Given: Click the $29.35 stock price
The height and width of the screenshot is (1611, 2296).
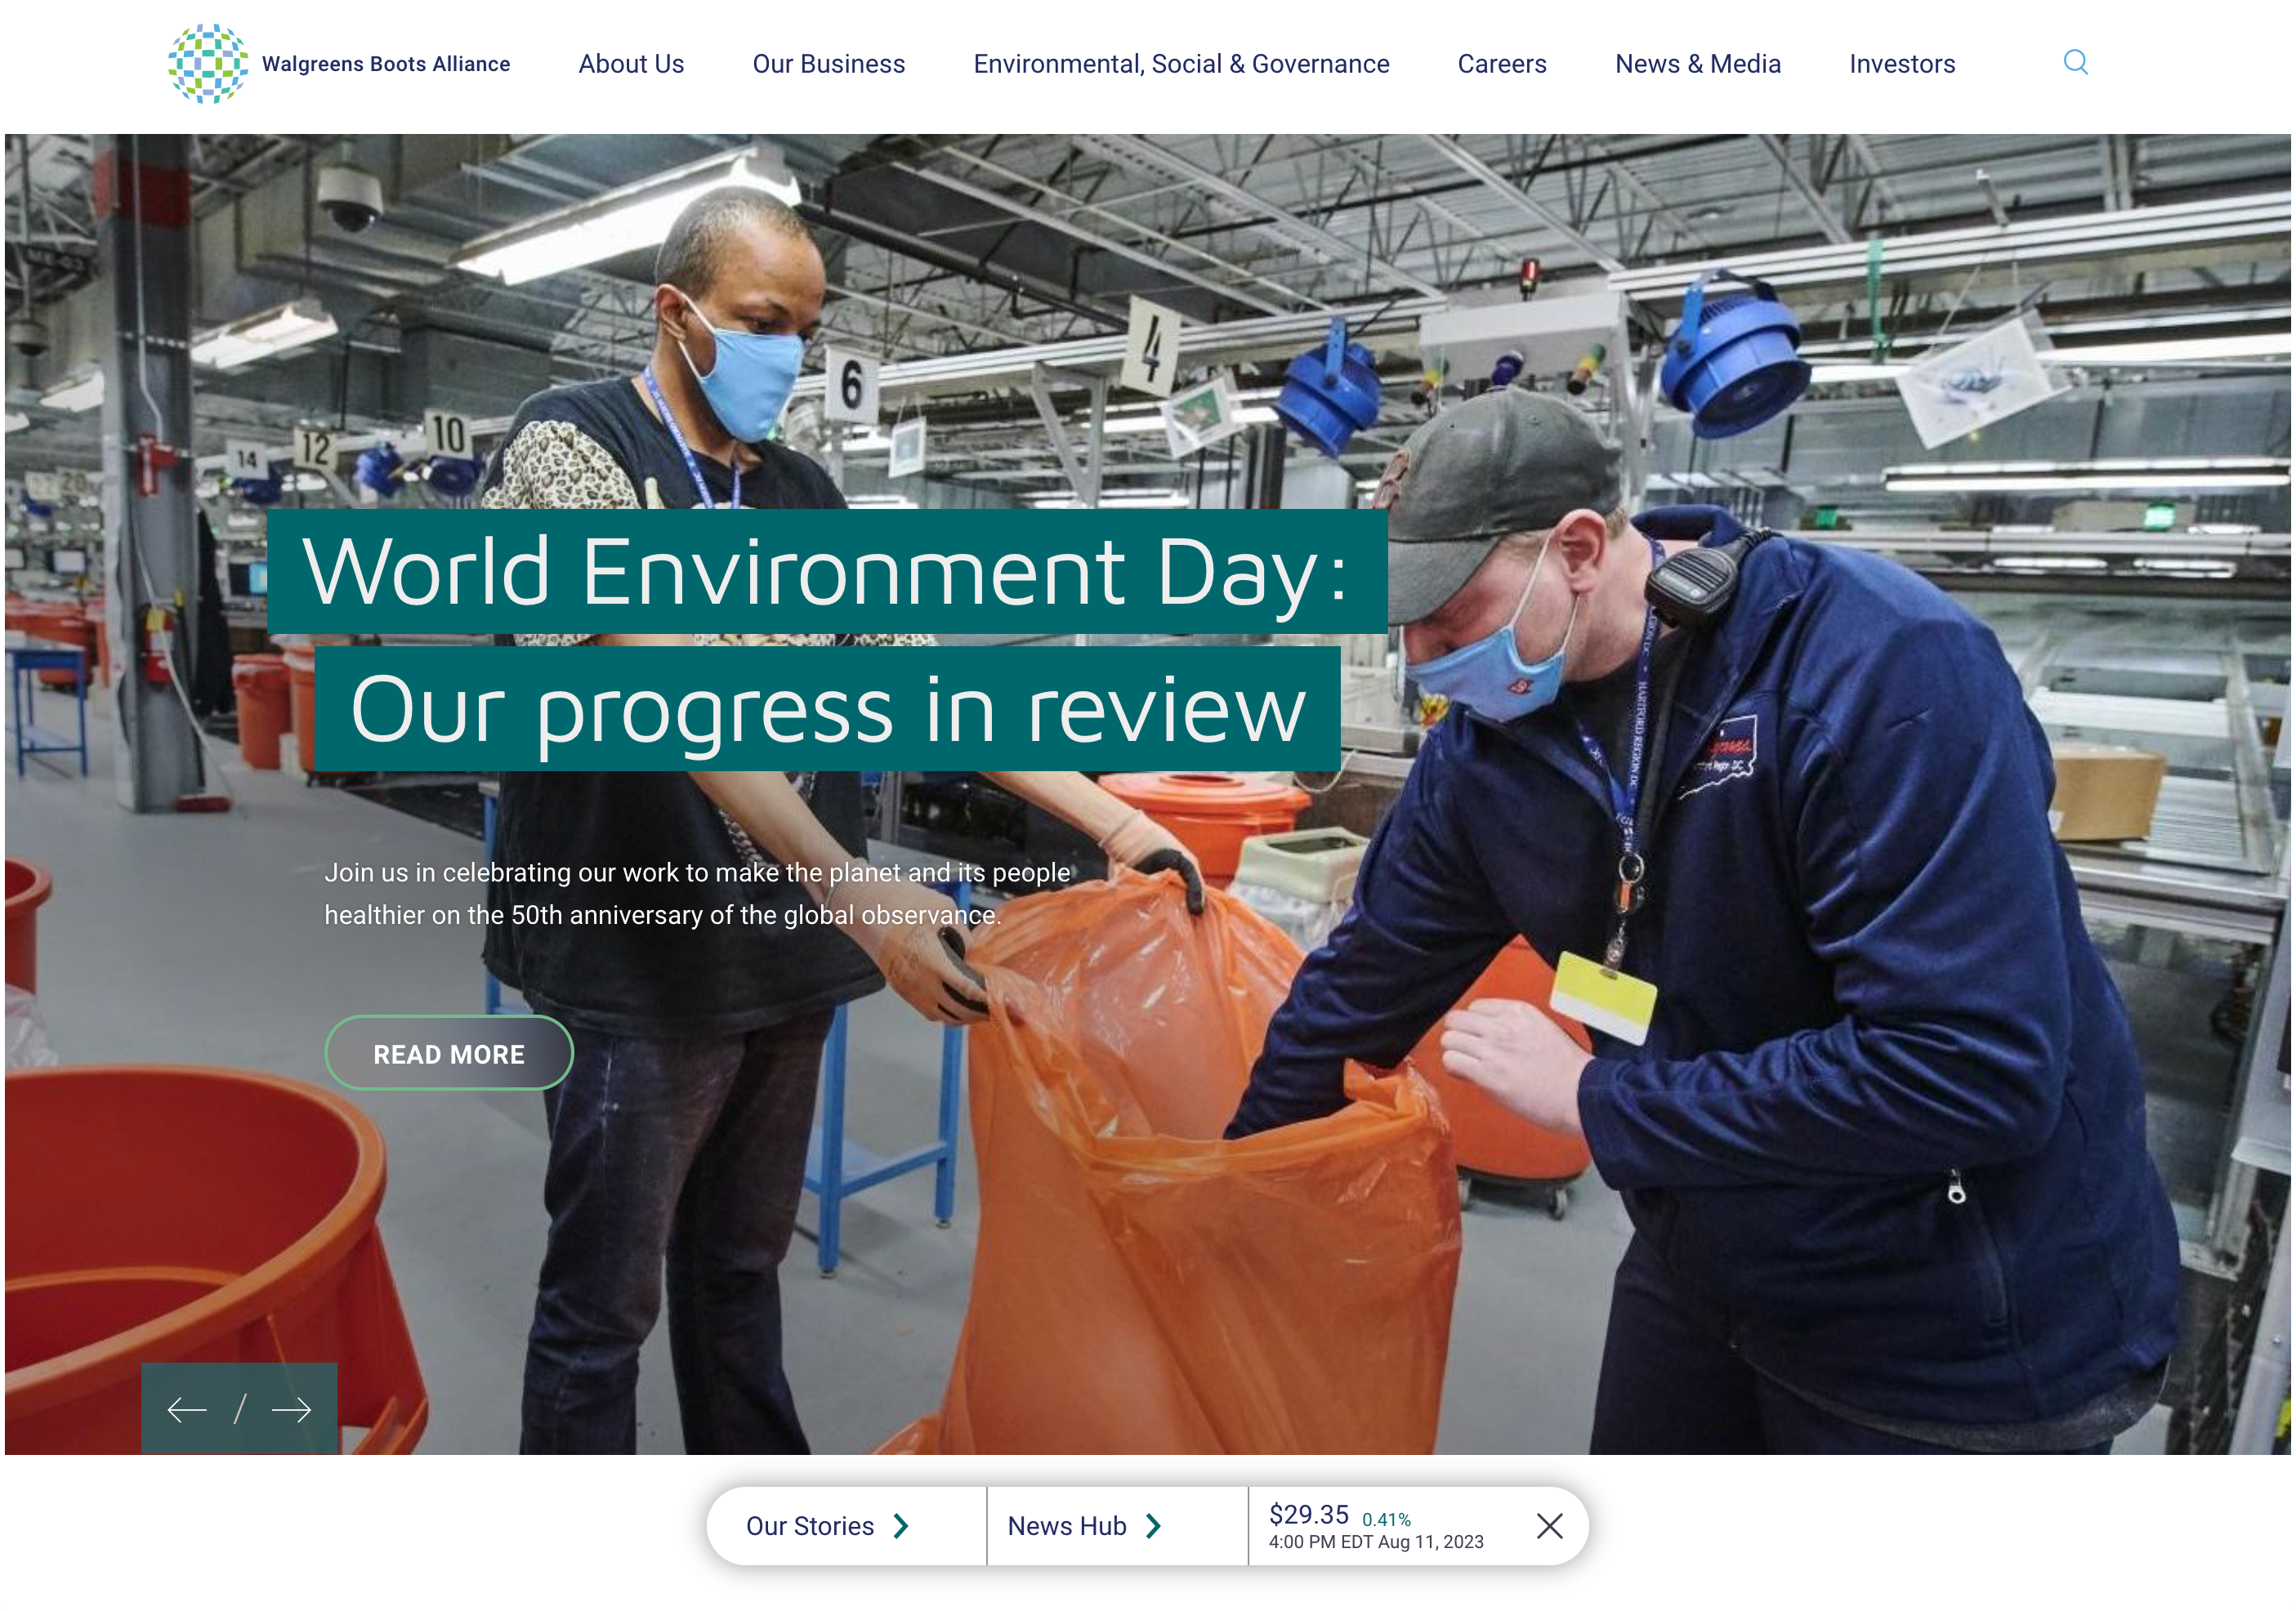Looking at the screenshot, I should [x=1308, y=1514].
